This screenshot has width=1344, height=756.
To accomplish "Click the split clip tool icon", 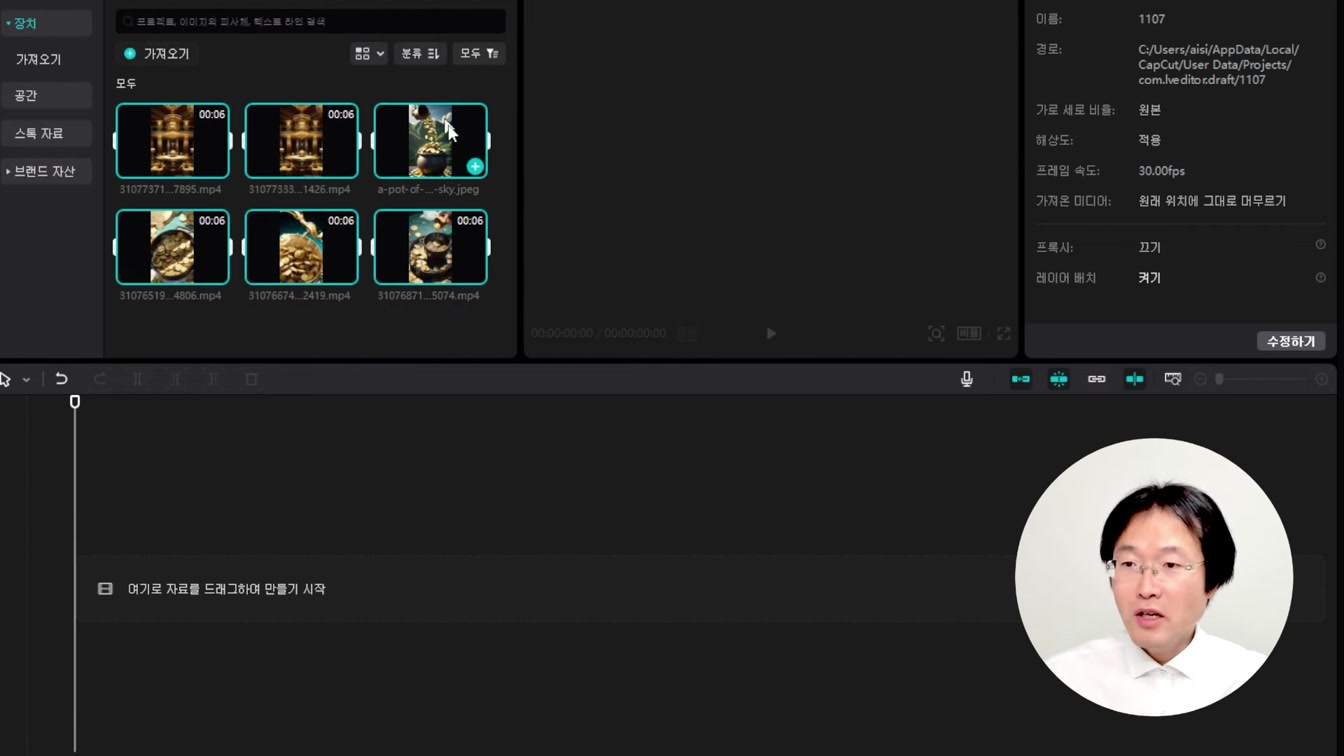I will tap(138, 379).
